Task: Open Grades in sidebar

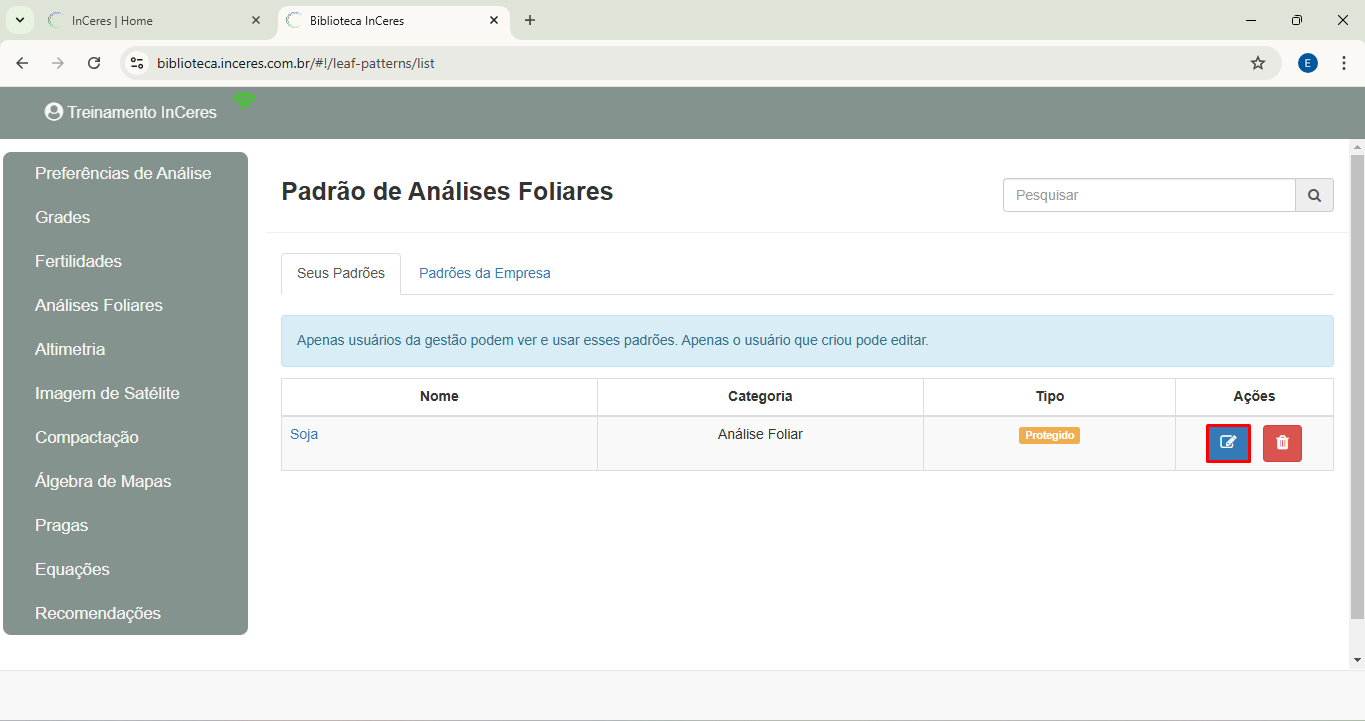Action: coord(62,217)
